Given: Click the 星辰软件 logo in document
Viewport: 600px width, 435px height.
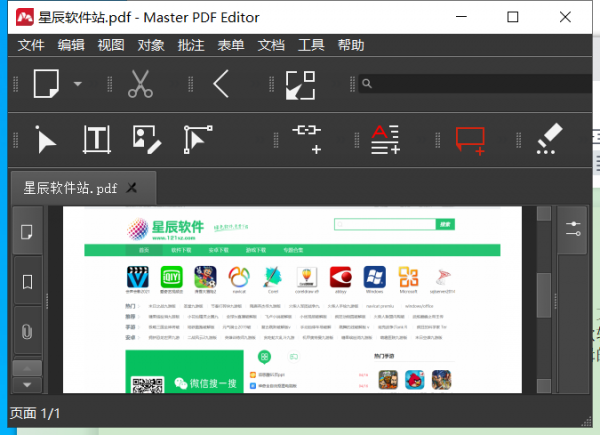Looking at the screenshot, I should [165, 229].
